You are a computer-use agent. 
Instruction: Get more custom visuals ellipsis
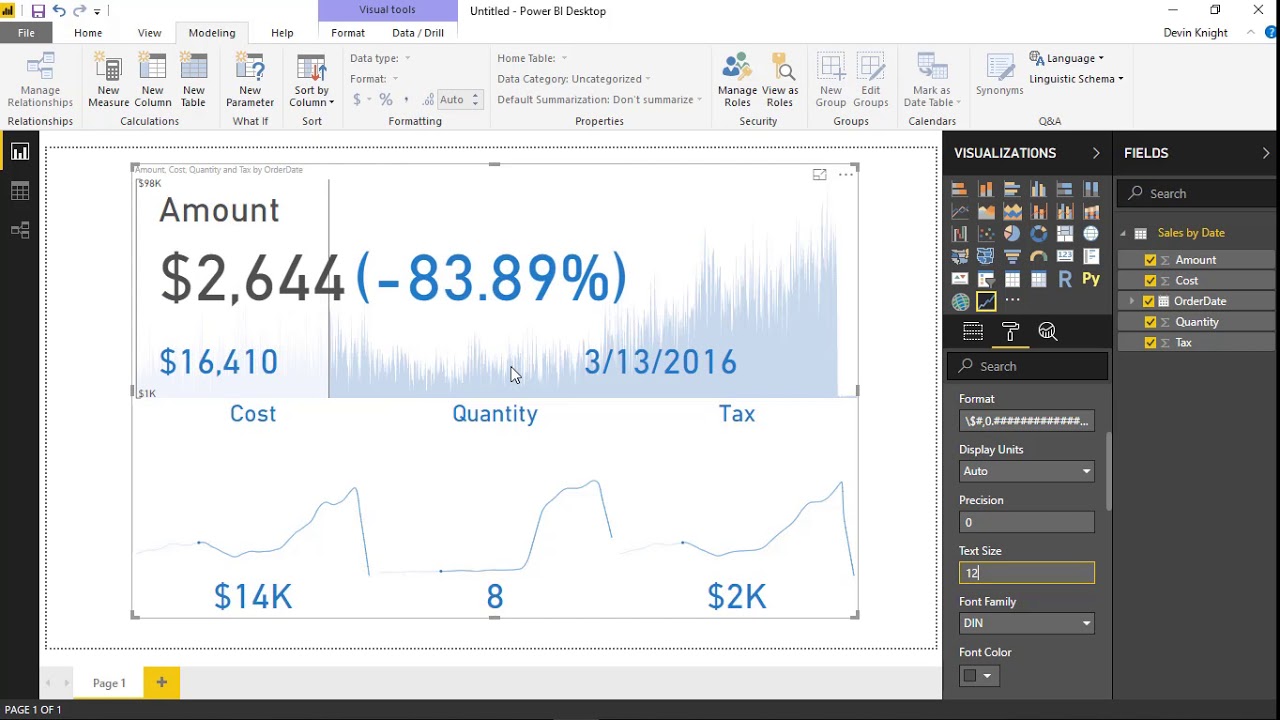click(1012, 301)
